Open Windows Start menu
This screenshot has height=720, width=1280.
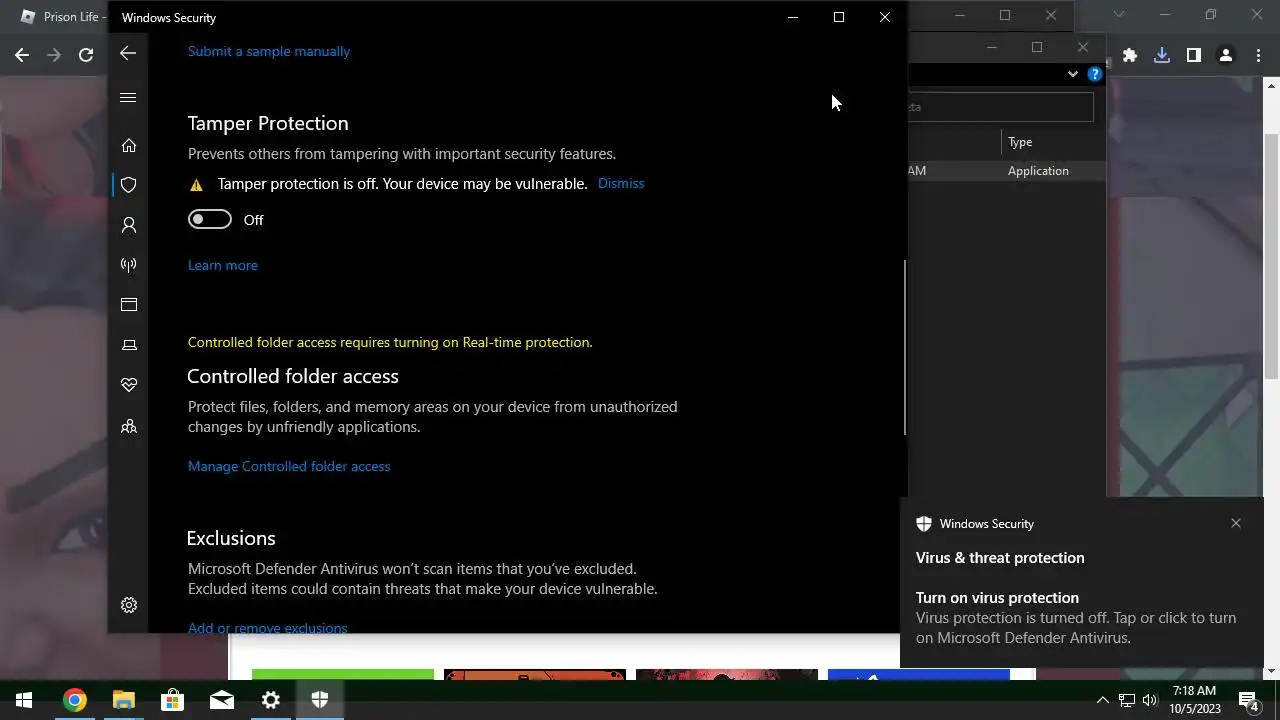coord(24,700)
